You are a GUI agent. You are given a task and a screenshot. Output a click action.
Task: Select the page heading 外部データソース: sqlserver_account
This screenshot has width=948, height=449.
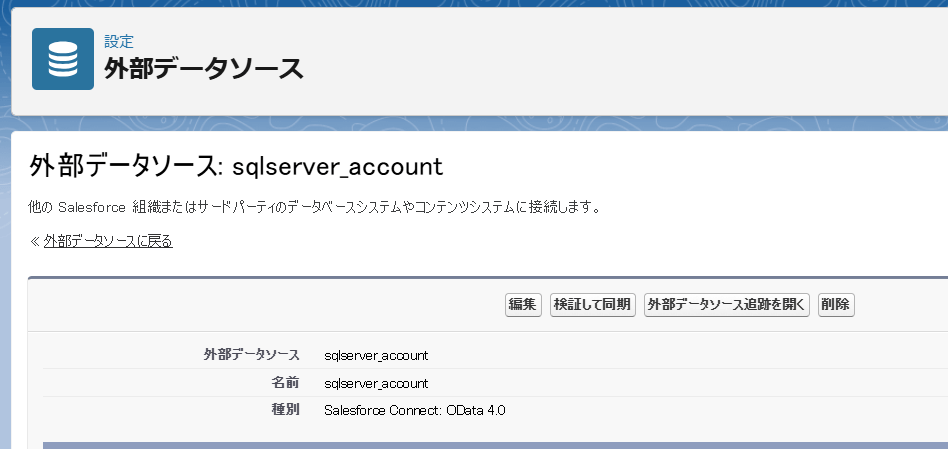(236, 167)
